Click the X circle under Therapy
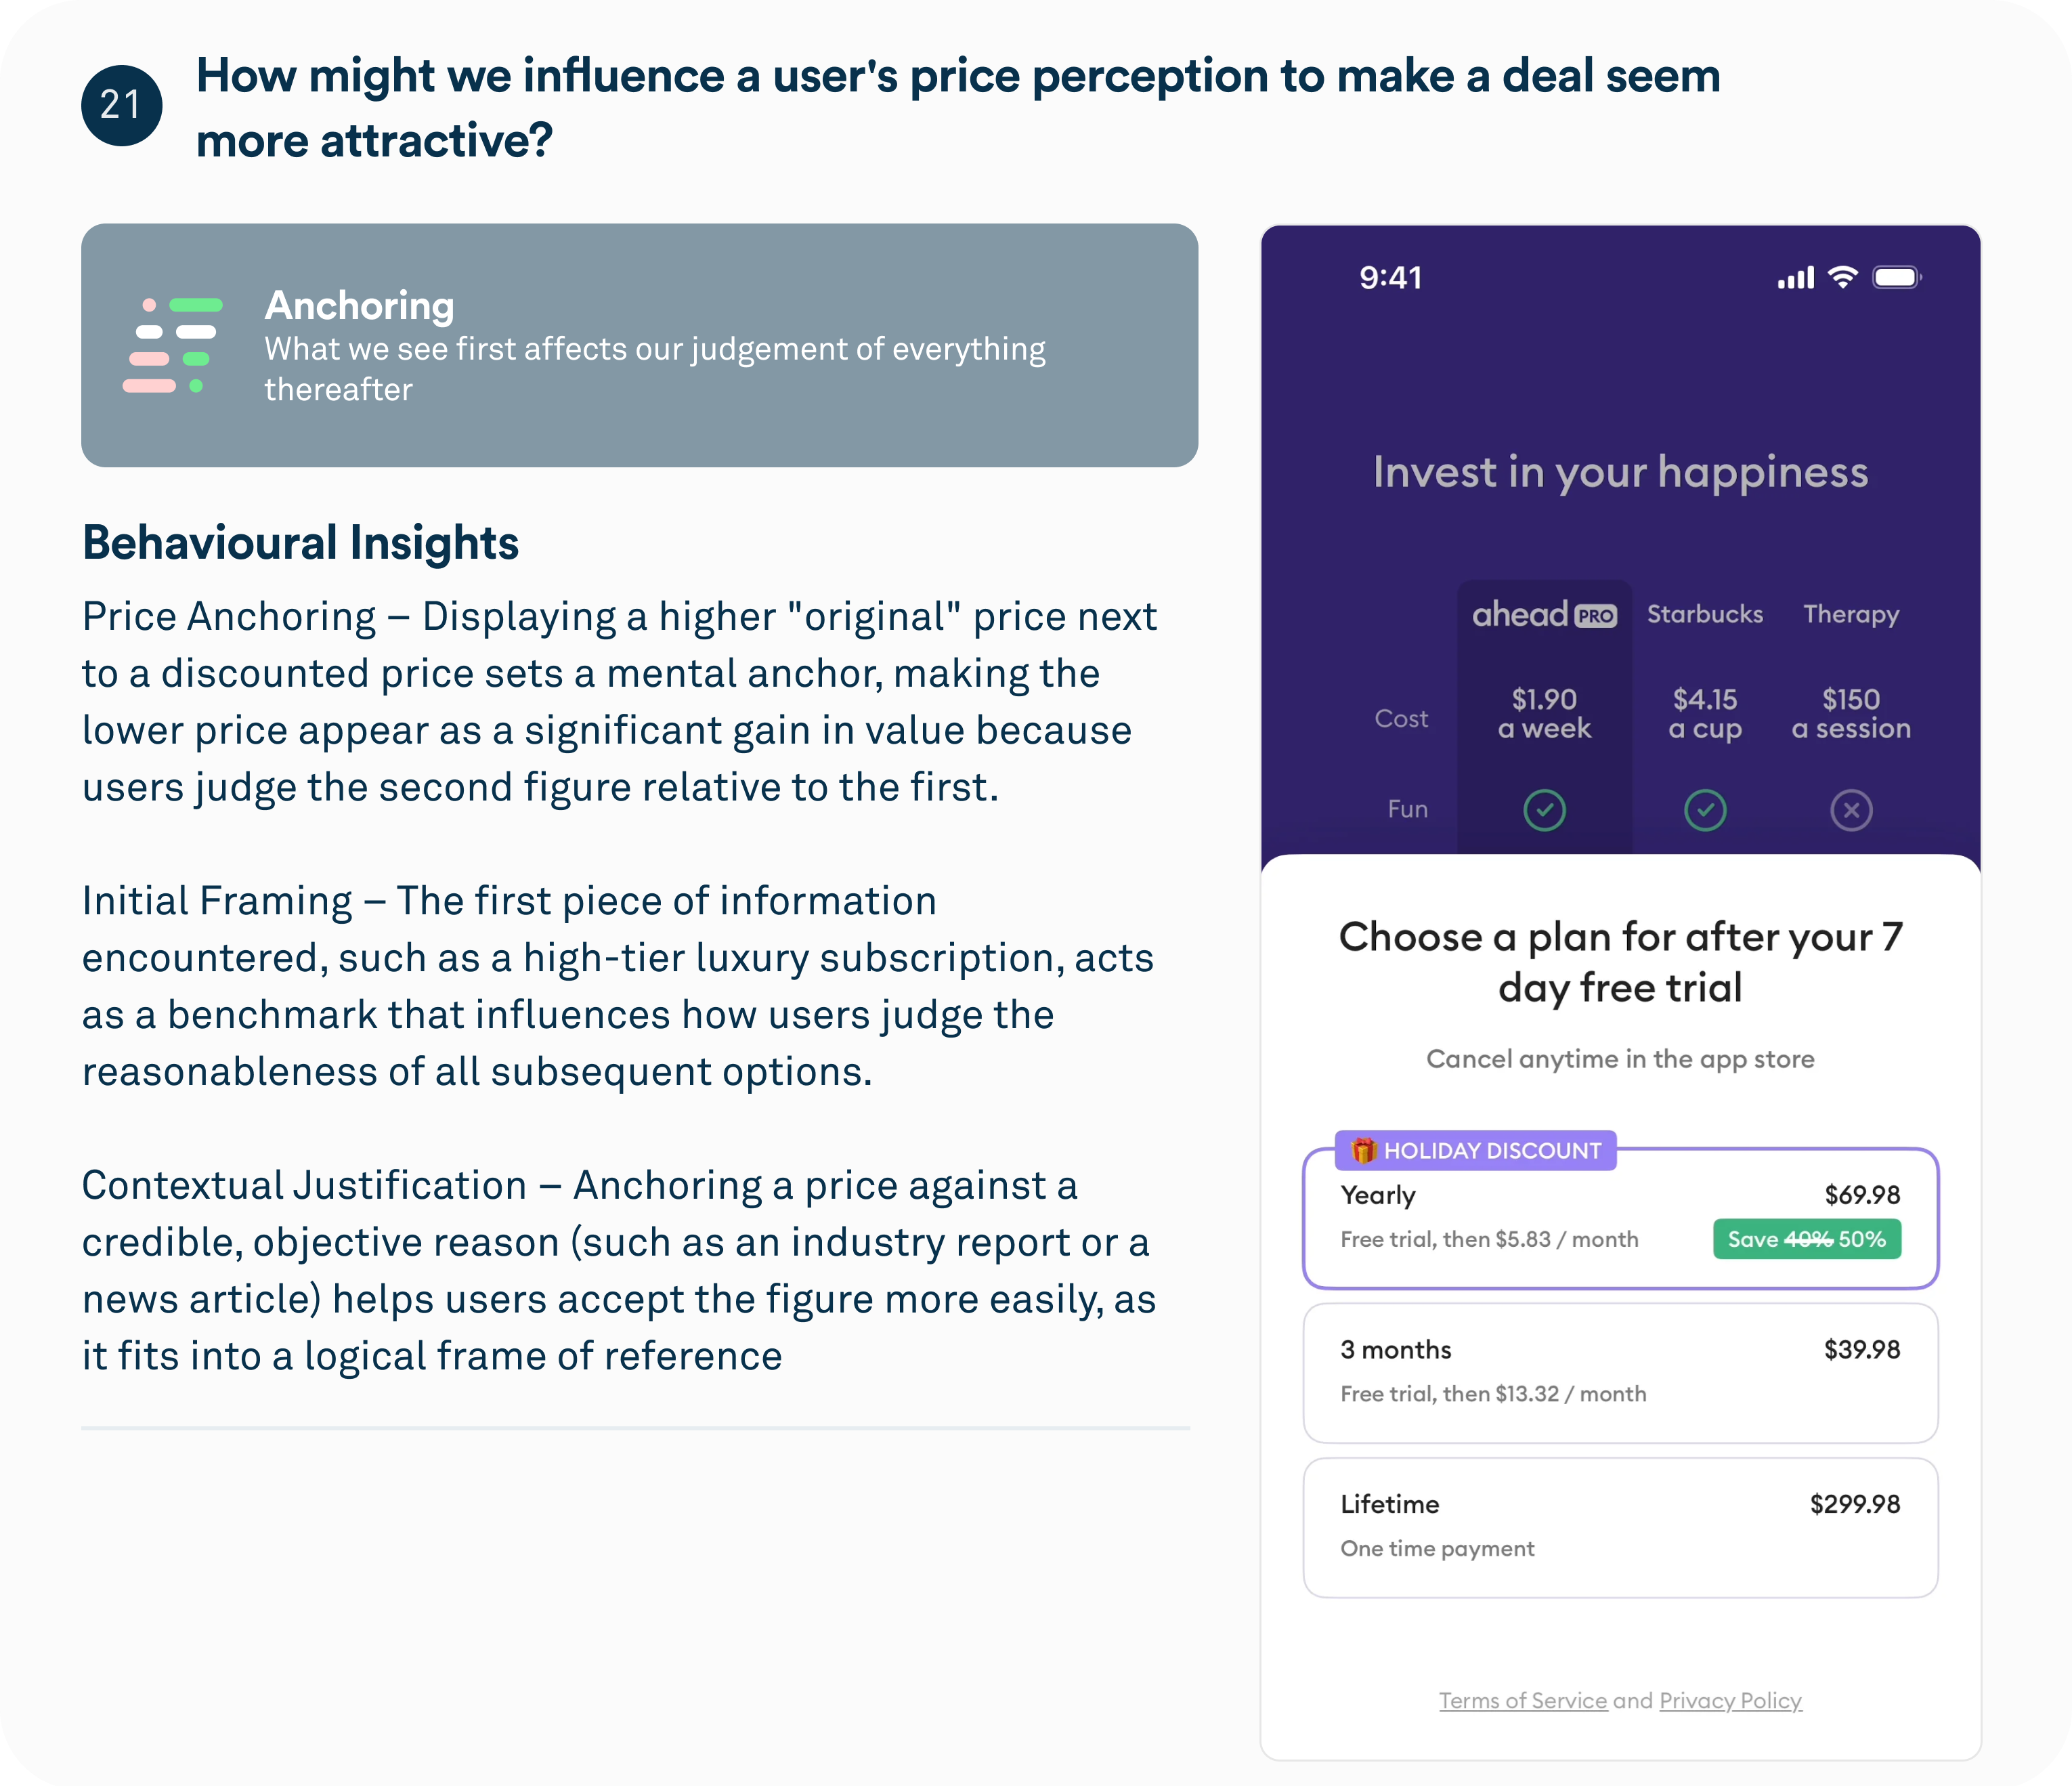 coord(1851,810)
